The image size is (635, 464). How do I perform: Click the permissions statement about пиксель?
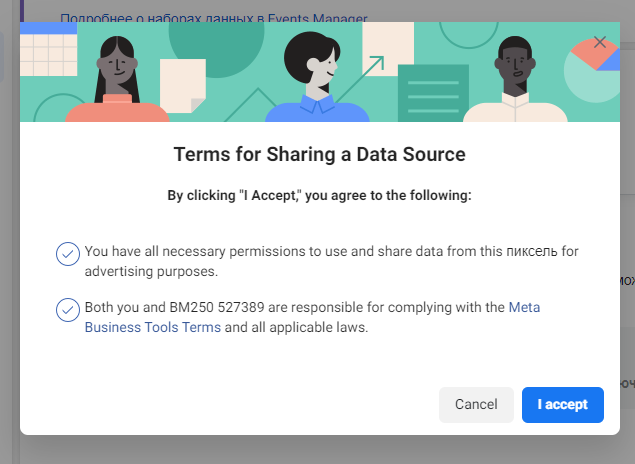tap(330, 261)
